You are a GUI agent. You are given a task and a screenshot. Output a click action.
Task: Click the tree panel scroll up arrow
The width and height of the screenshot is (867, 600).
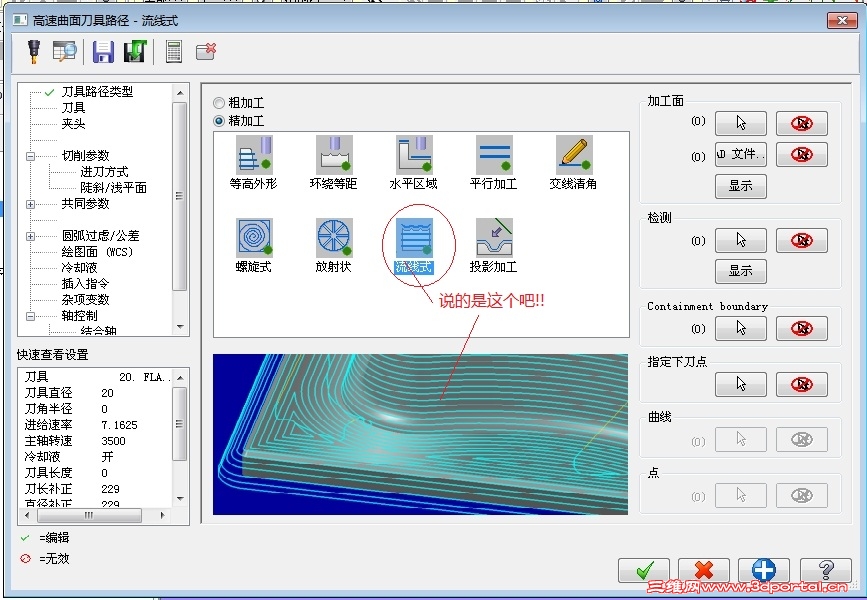click(180, 93)
